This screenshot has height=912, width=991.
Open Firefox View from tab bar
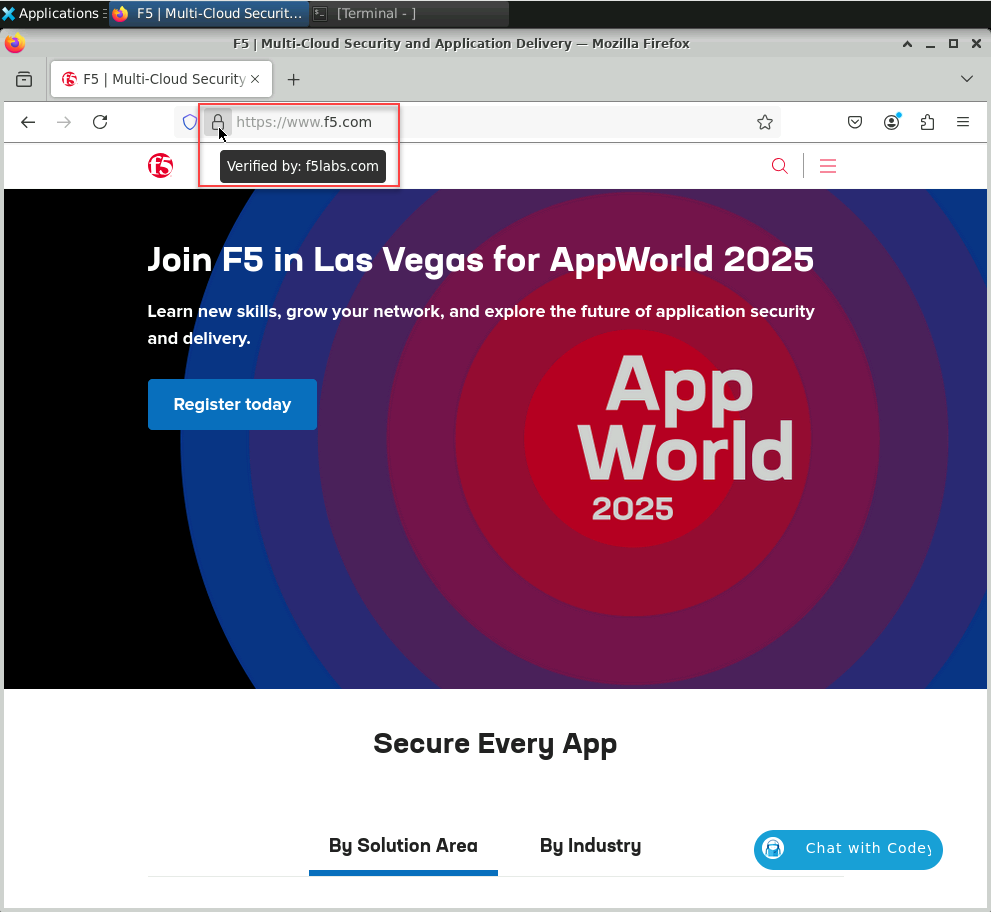coord(24,79)
